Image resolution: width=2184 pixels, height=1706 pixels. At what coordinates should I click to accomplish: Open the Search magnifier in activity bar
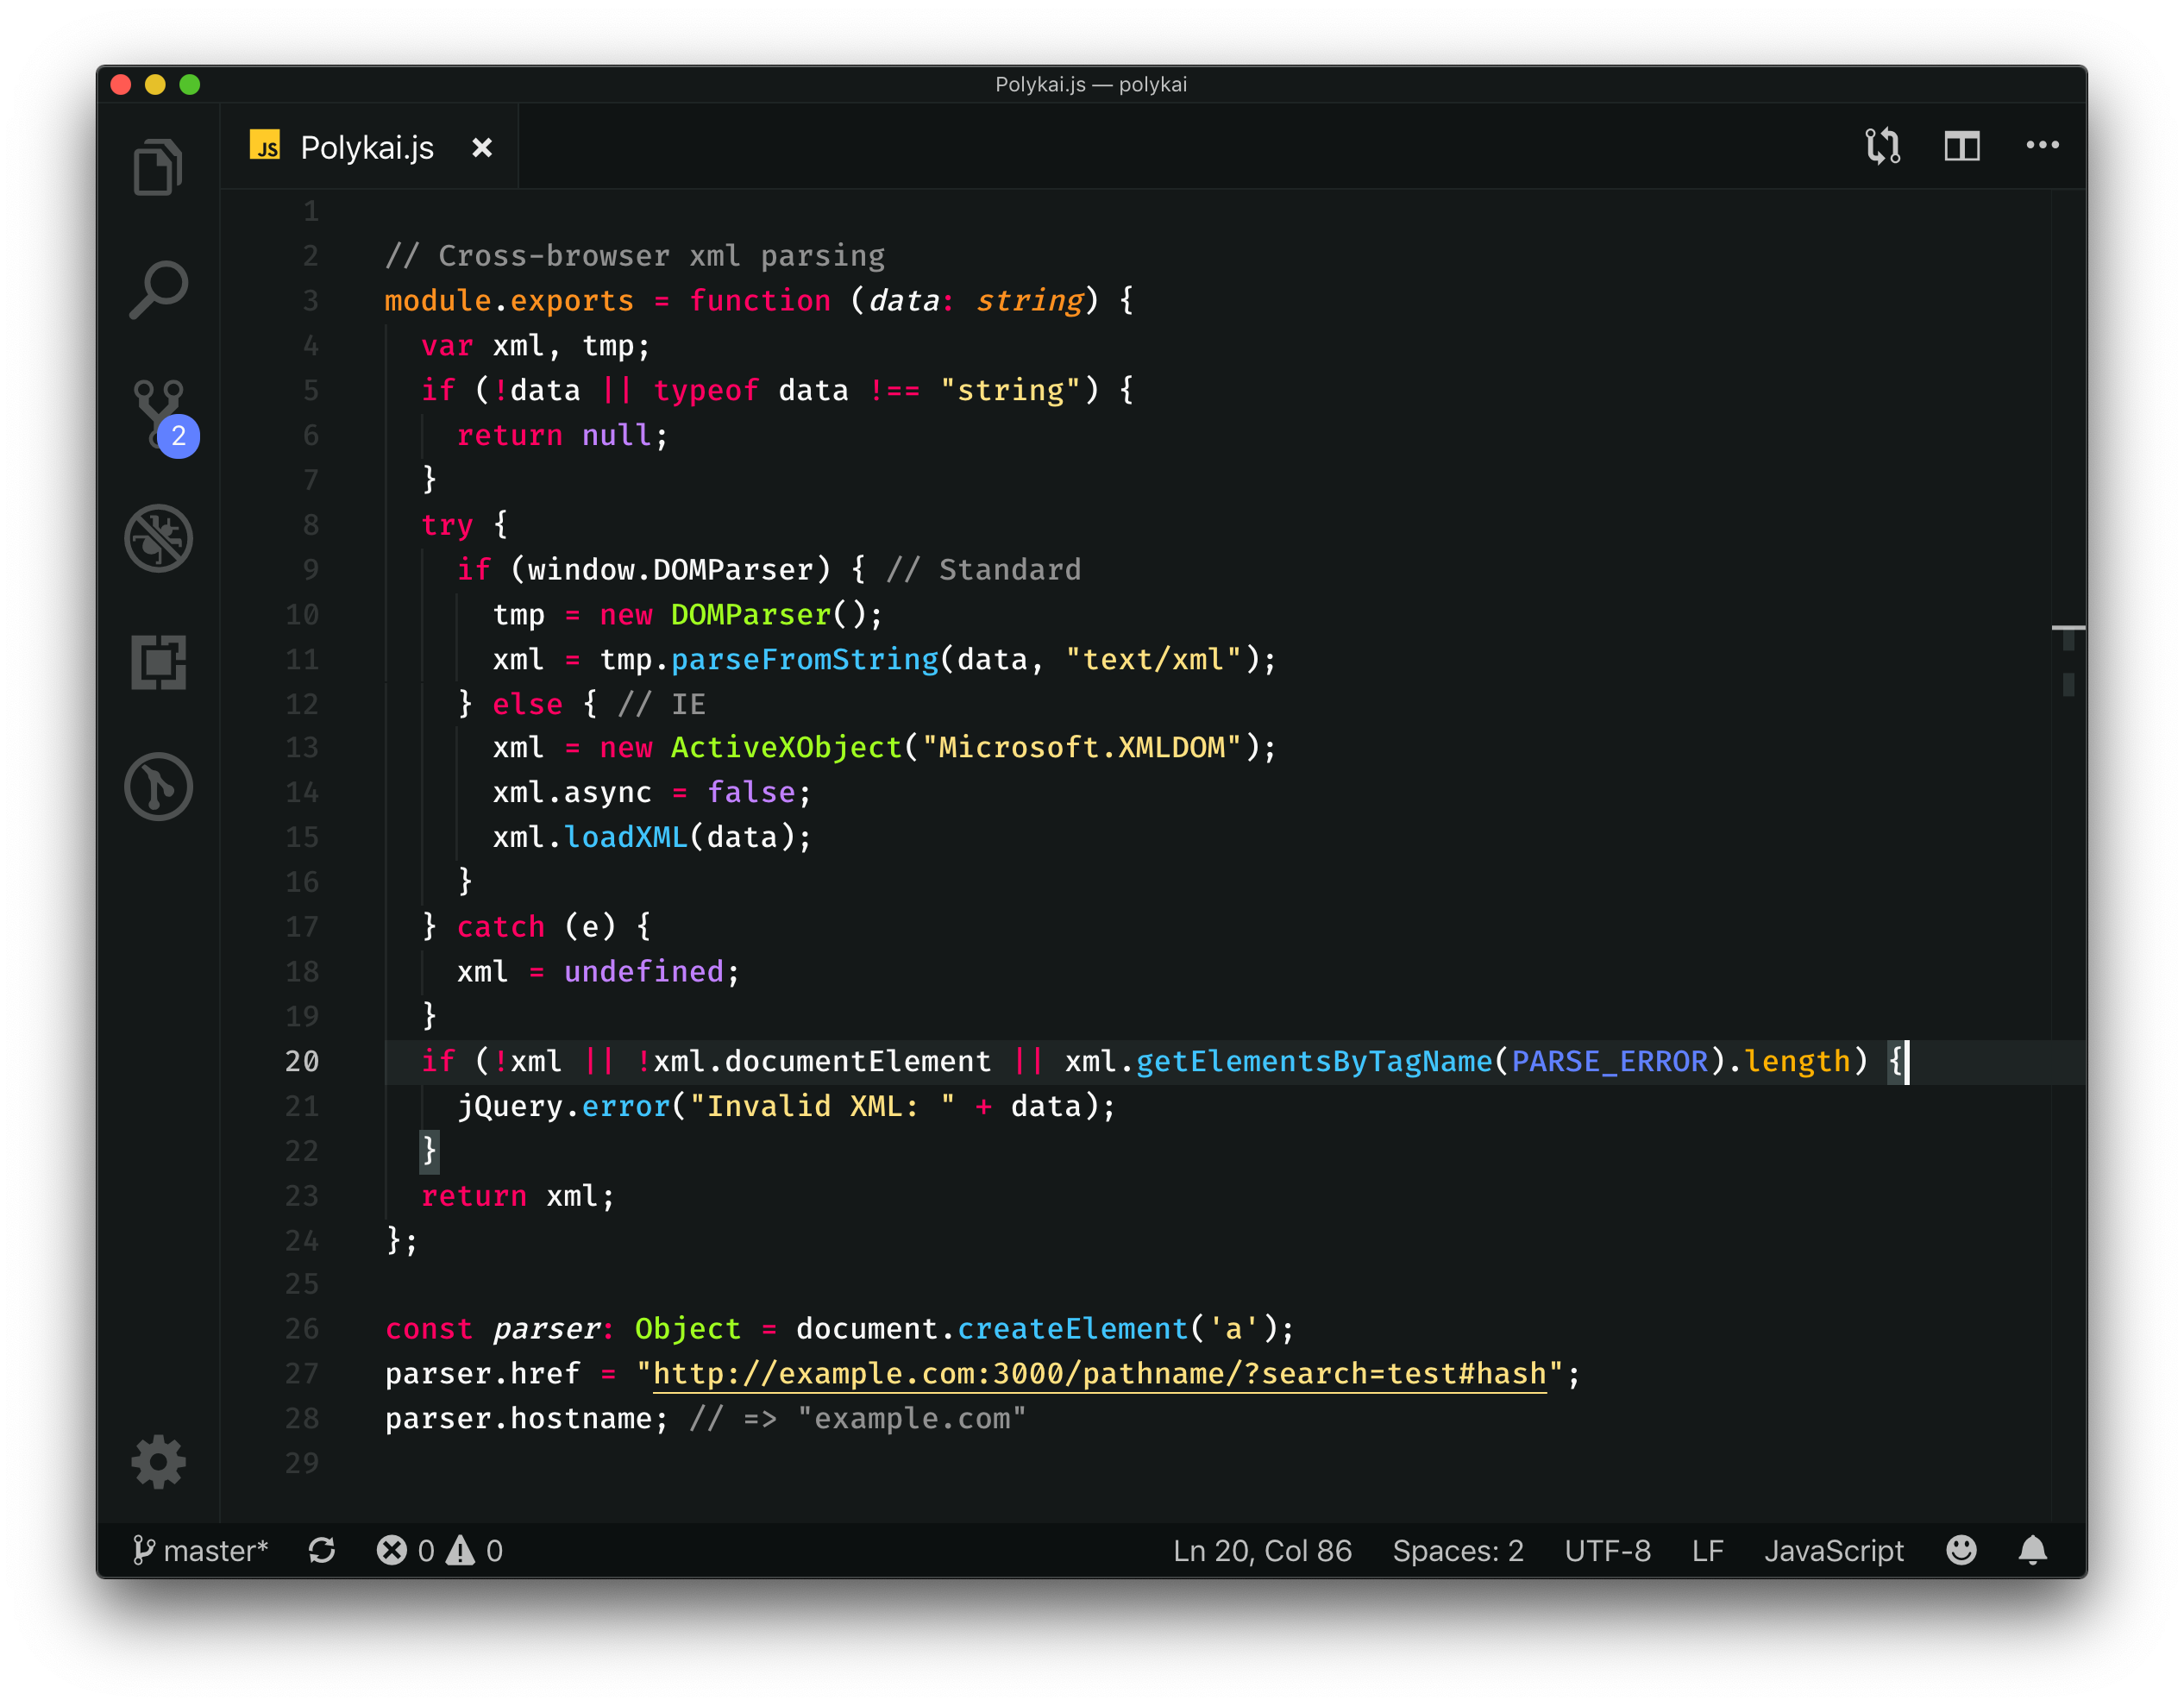pos(158,290)
